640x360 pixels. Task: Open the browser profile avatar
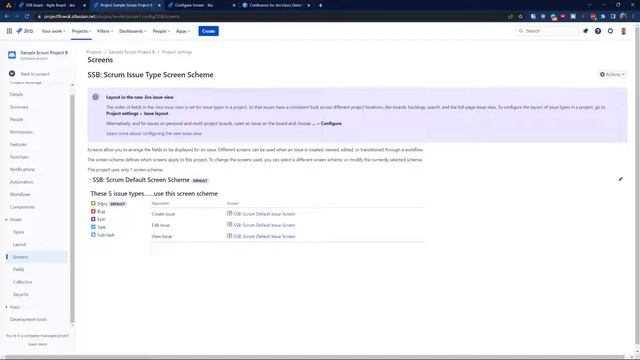623,16
